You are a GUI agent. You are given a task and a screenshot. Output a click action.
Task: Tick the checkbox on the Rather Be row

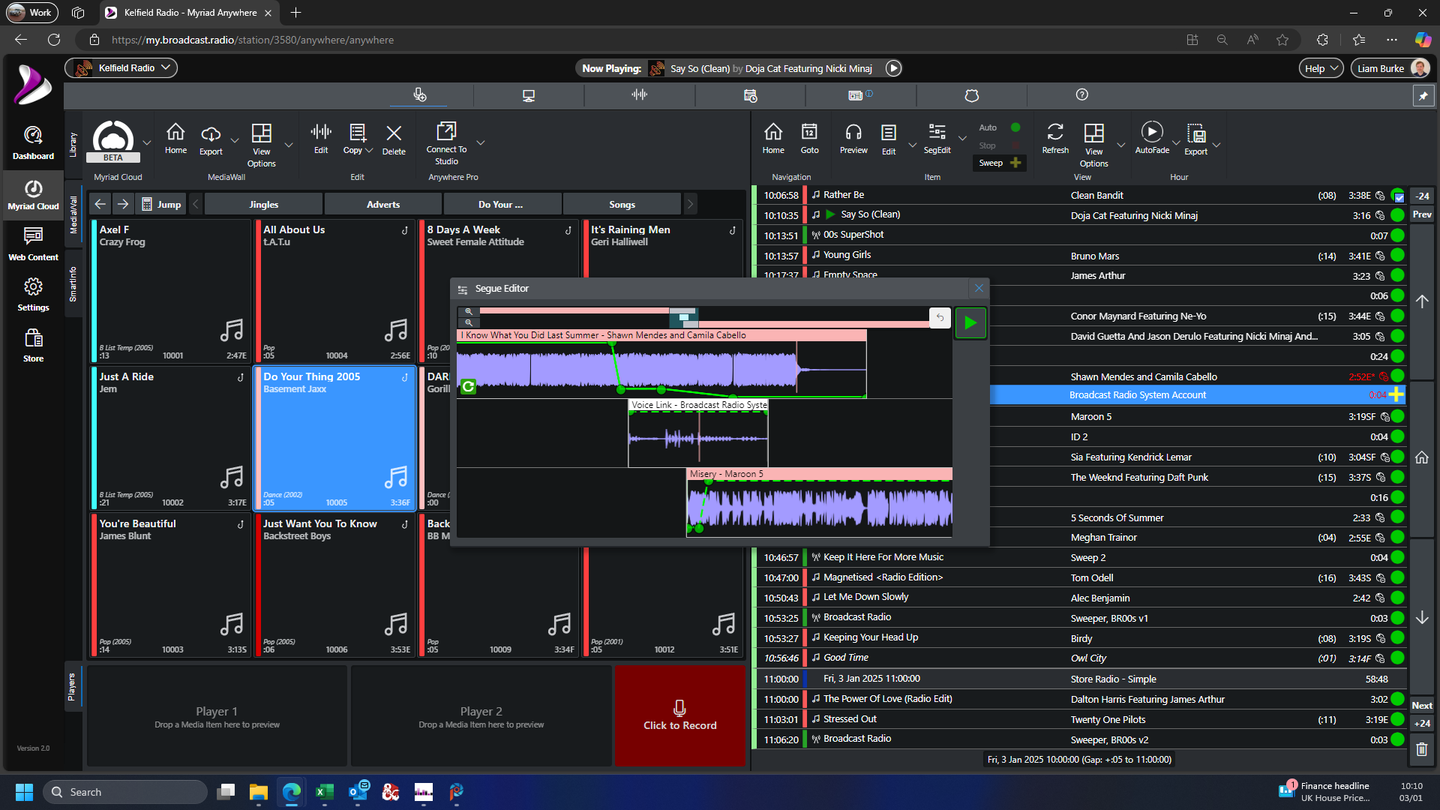point(1398,197)
